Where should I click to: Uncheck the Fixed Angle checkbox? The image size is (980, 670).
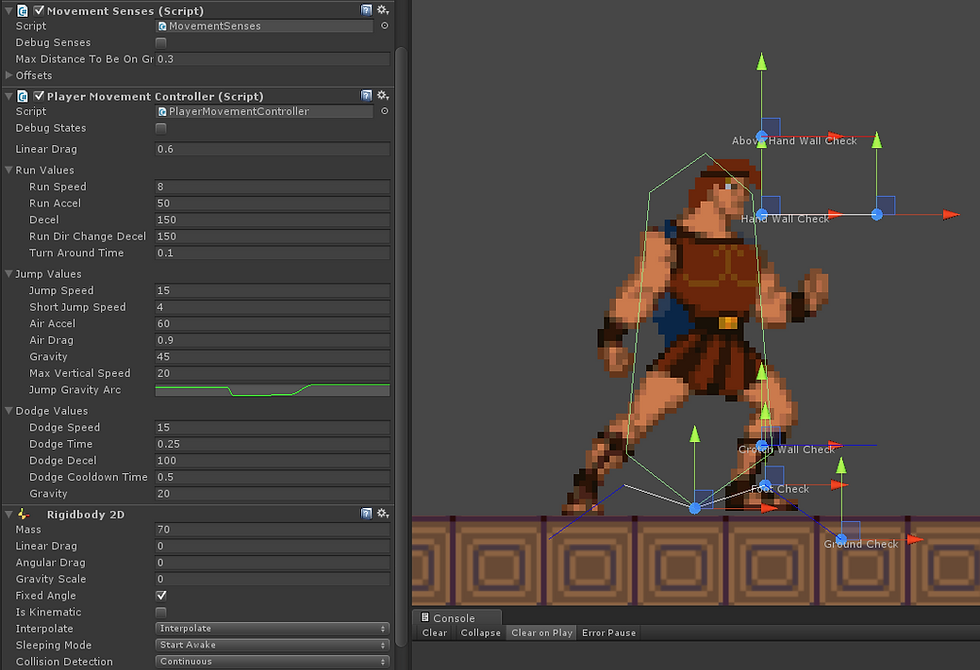pyautogui.click(x=161, y=596)
